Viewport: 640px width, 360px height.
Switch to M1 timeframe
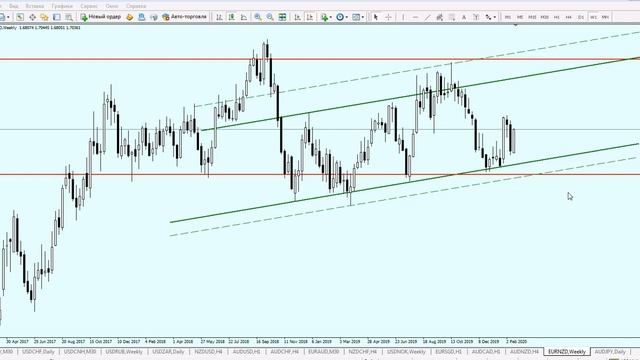(508, 17)
